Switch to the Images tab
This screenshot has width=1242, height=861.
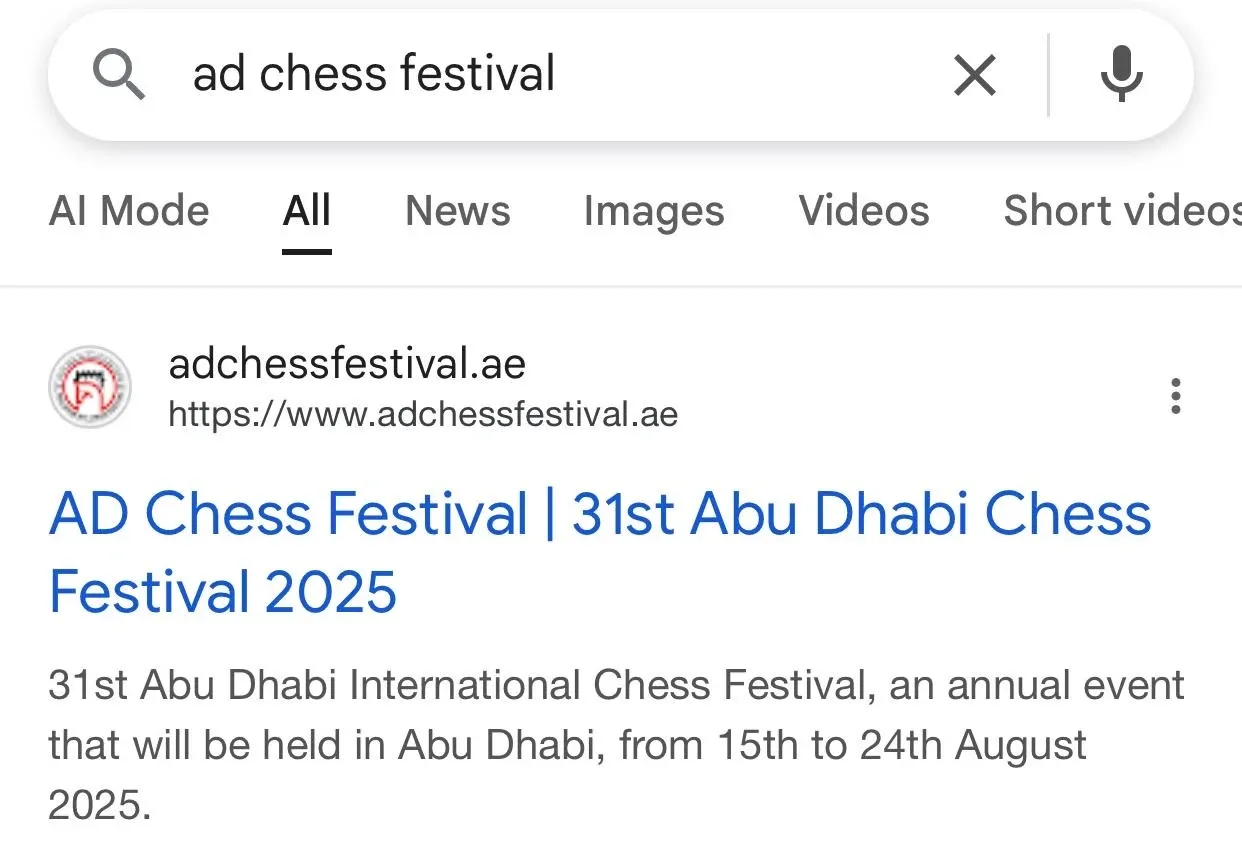click(x=654, y=211)
